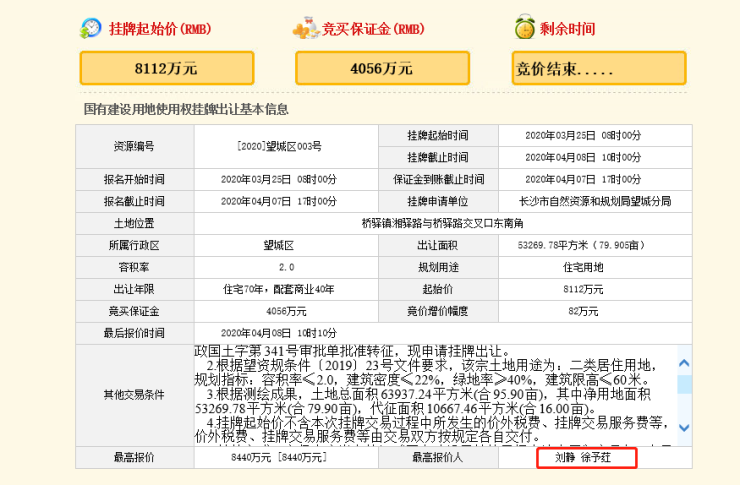Click the 报名截止时间 label

click(135, 201)
